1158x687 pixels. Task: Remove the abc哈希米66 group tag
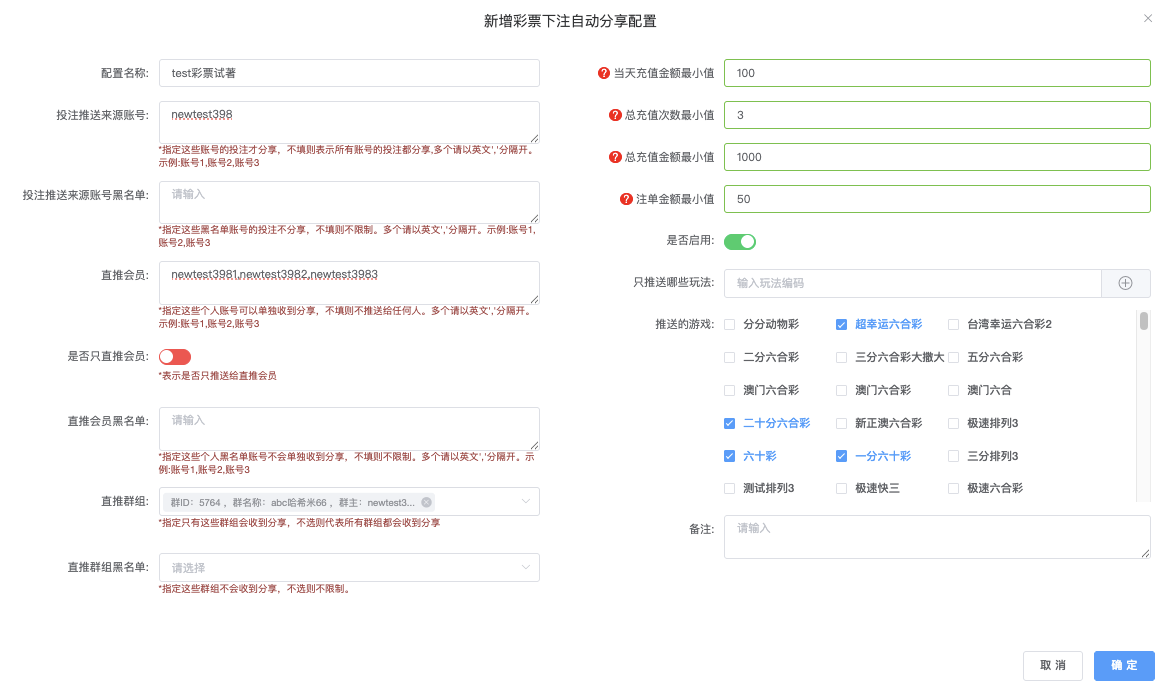point(426,502)
